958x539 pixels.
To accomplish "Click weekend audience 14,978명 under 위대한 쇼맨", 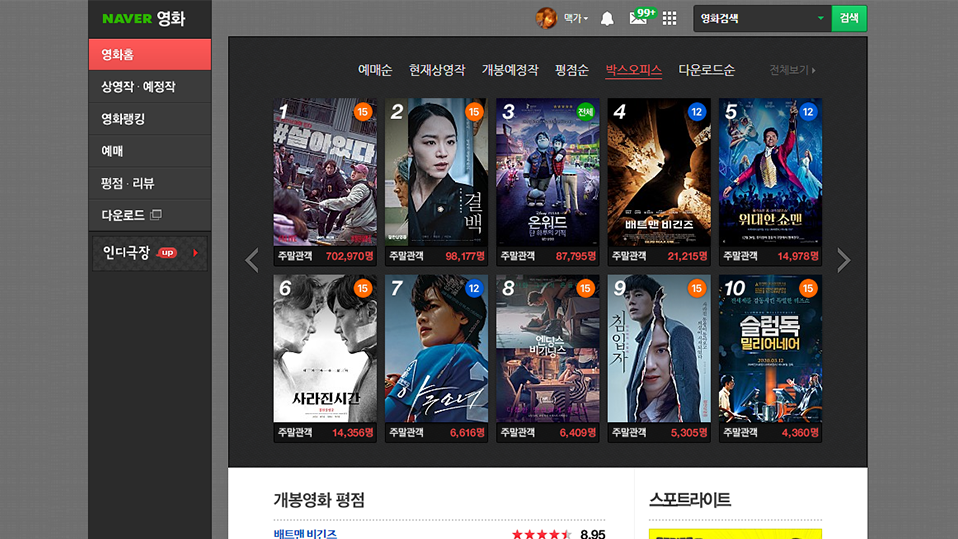I will pos(799,256).
